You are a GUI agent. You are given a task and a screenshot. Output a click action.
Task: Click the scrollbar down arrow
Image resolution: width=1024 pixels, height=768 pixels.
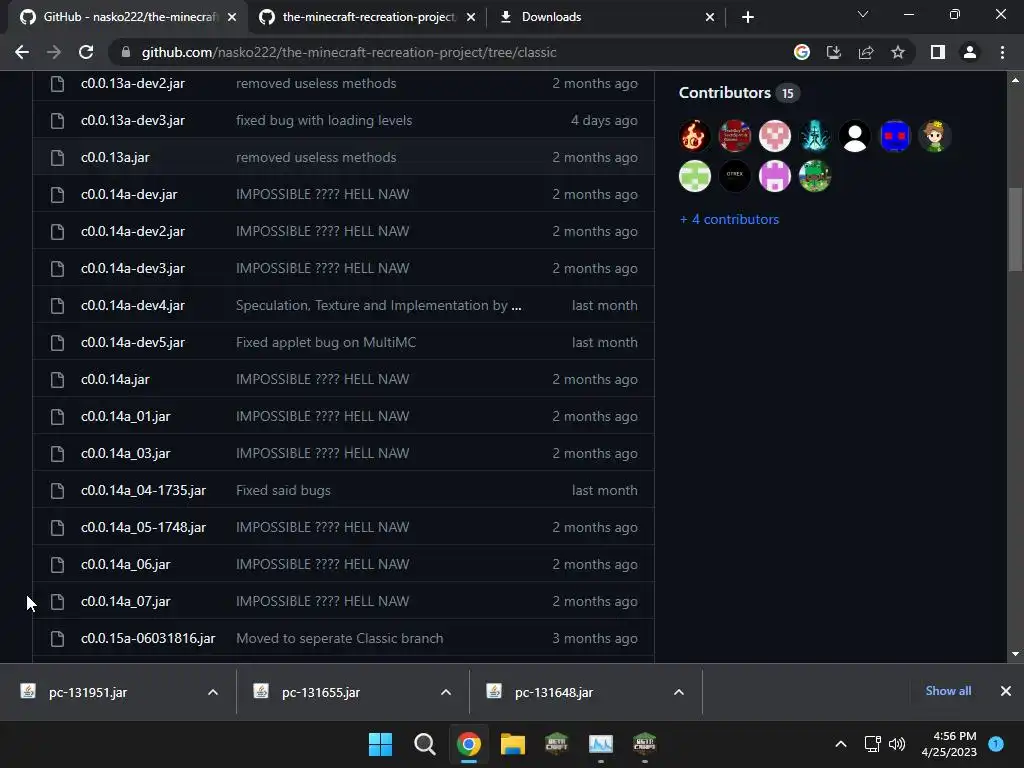(x=1015, y=654)
